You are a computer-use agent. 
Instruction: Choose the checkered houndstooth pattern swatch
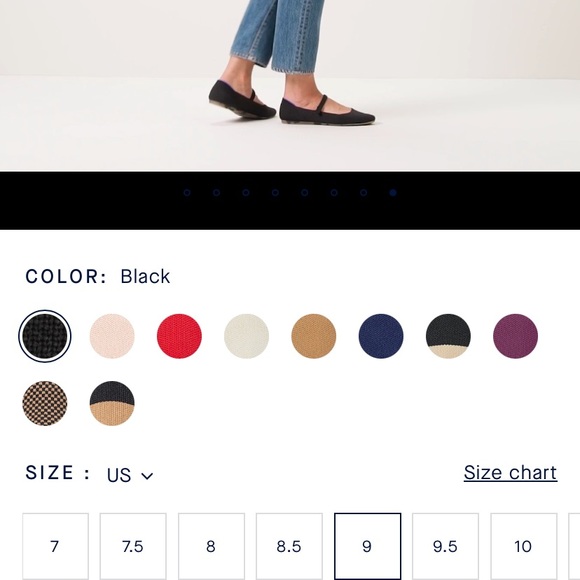(x=45, y=403)
